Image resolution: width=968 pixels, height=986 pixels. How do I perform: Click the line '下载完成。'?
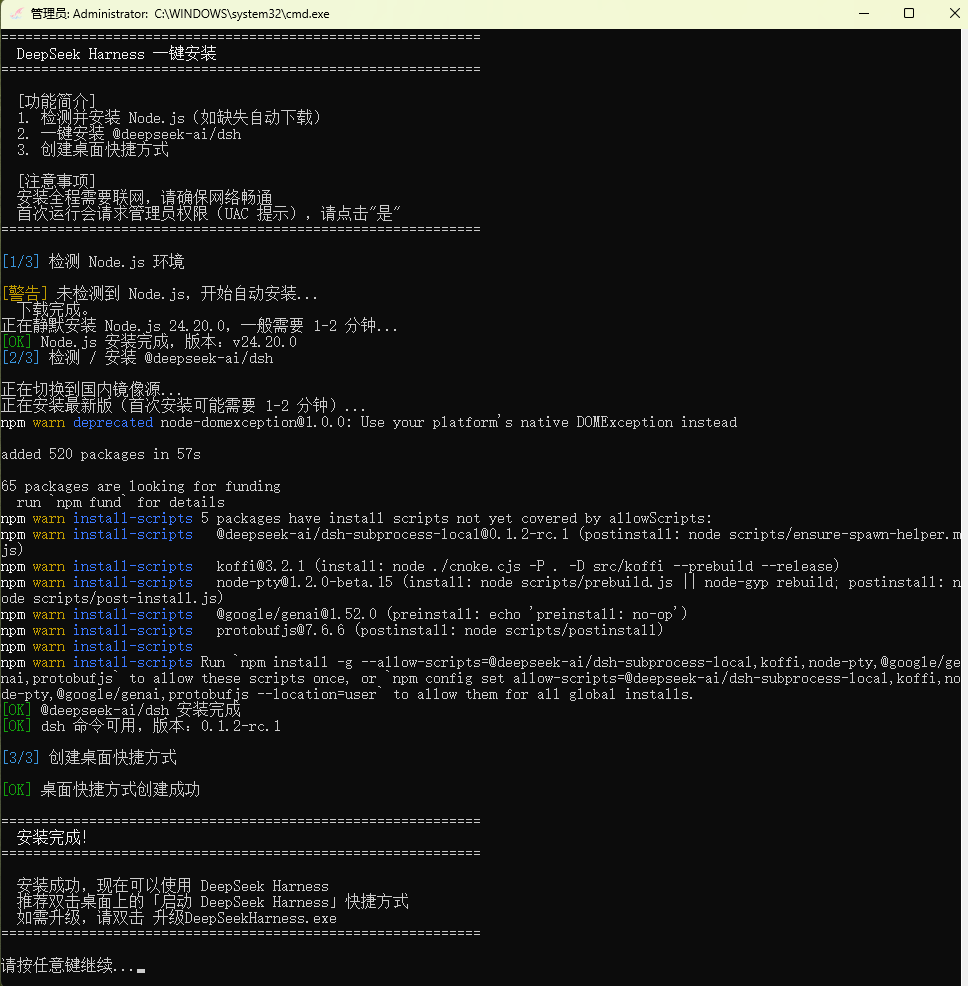tap(53, 309)
